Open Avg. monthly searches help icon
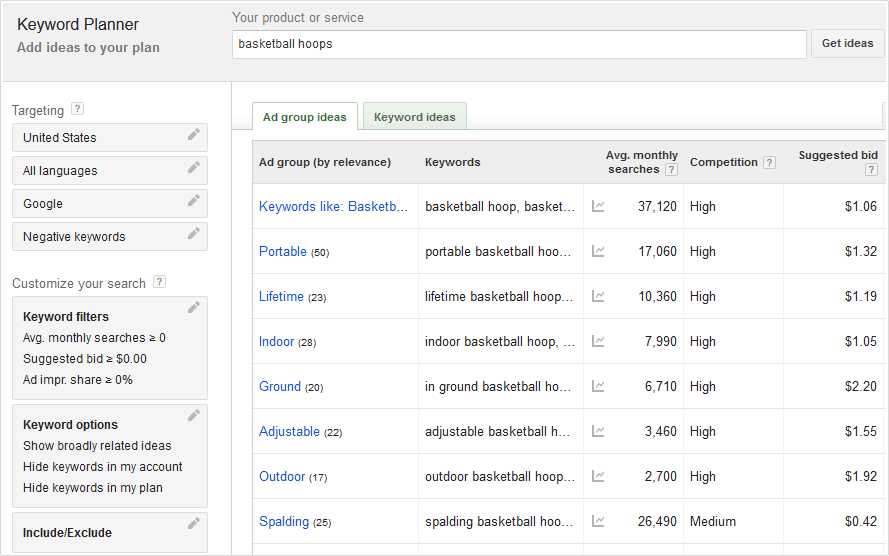The image size is (889, 556). (671, 169)
